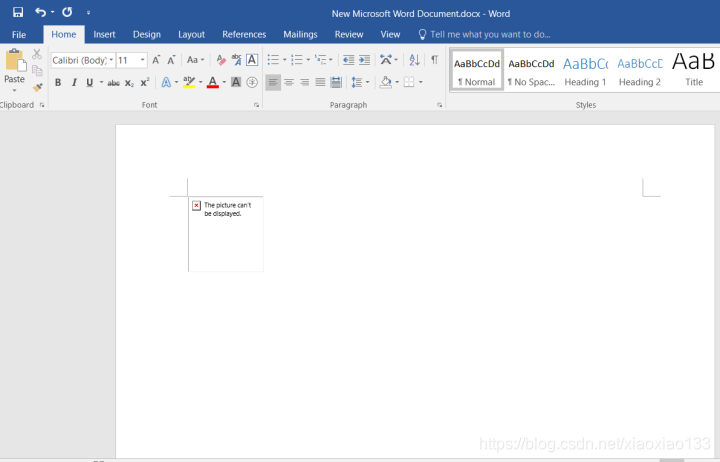Align text right
Image resolution: width=720 pixels, height=462 pixels.
304,83
